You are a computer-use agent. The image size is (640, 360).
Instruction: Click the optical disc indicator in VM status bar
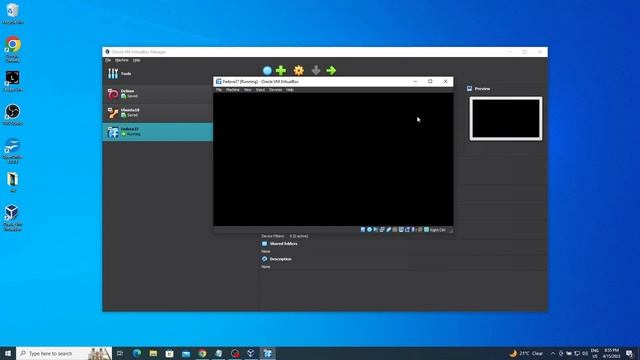click(369, 230)
